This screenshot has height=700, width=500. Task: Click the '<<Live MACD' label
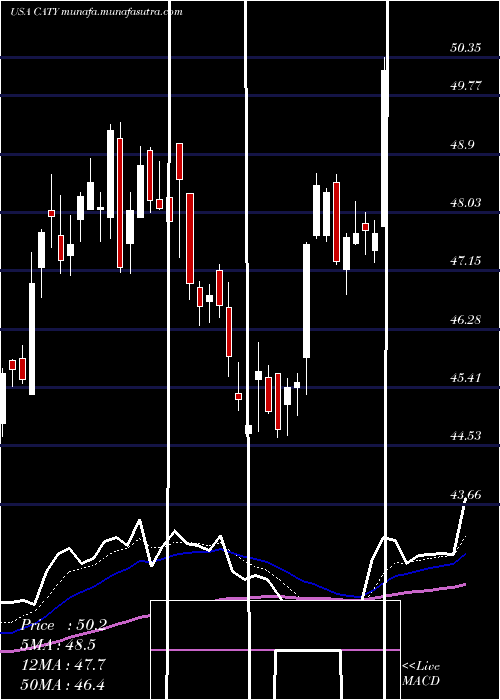[421, 674]
